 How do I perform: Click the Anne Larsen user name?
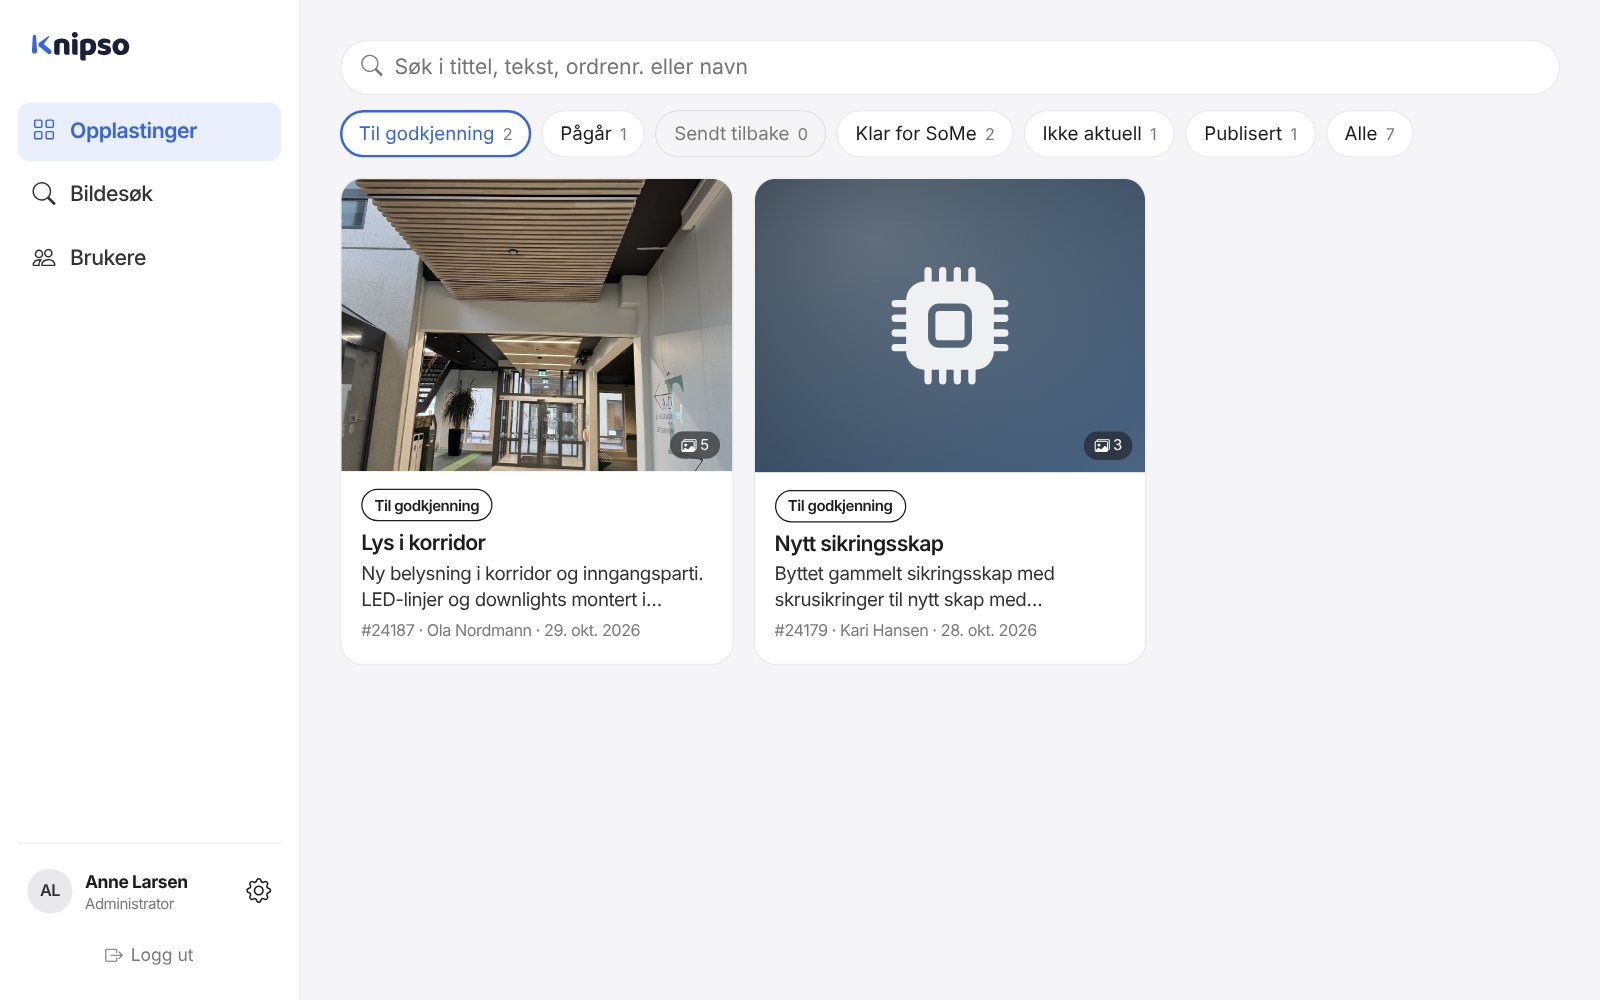click(136, 882)
